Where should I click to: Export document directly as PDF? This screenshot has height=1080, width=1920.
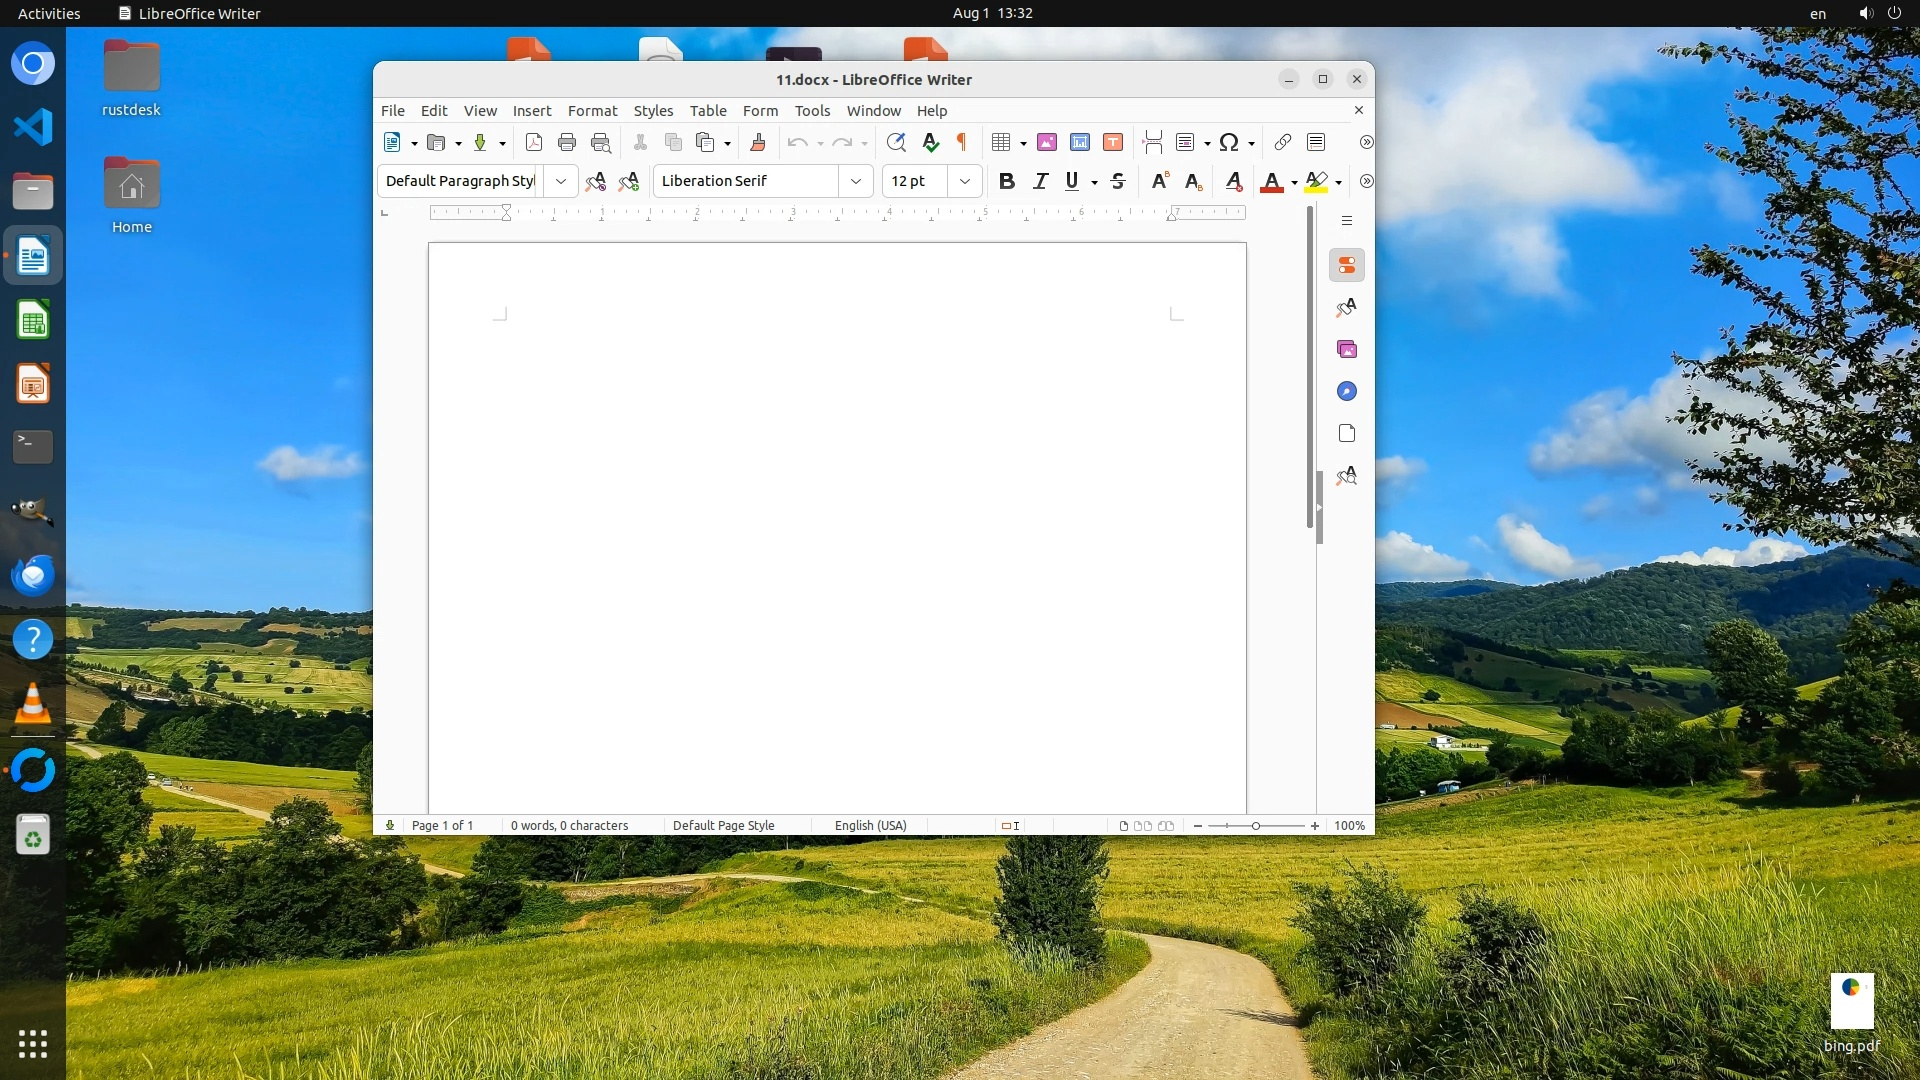[534, 142]
